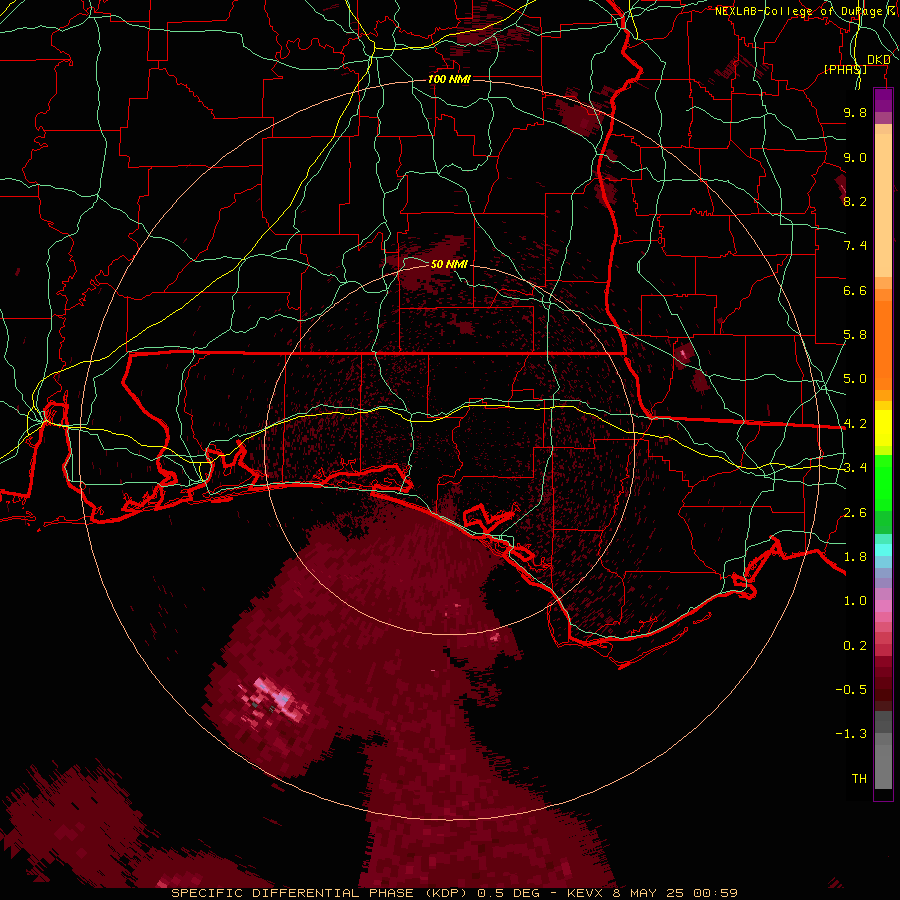
Task: Select the bright yellow color bar segment
Action: click(x=883, y=428)
